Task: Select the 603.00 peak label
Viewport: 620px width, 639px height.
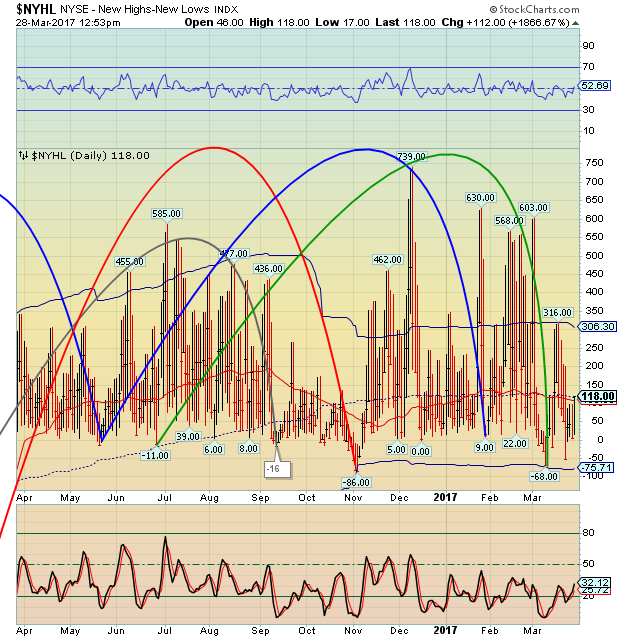Action: click(x=534, y=207)
